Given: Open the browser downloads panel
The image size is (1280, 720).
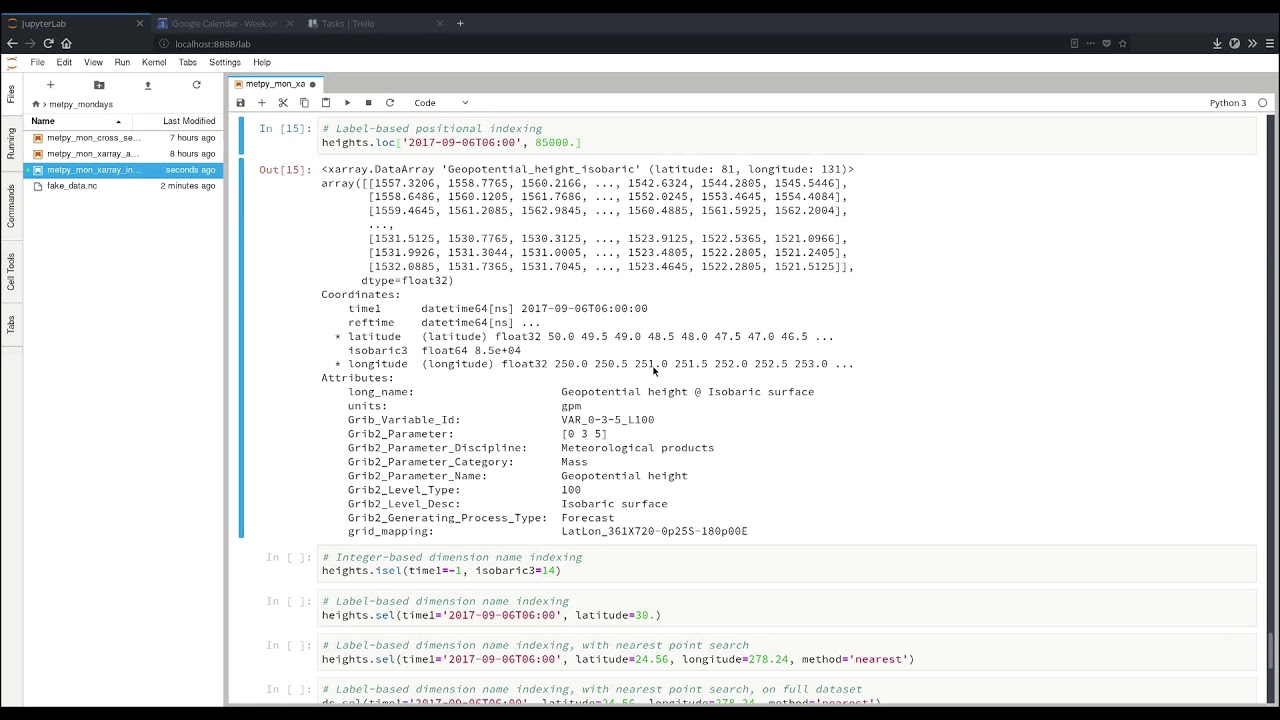Looking at the screenshot, I should tap(1217, 43).
